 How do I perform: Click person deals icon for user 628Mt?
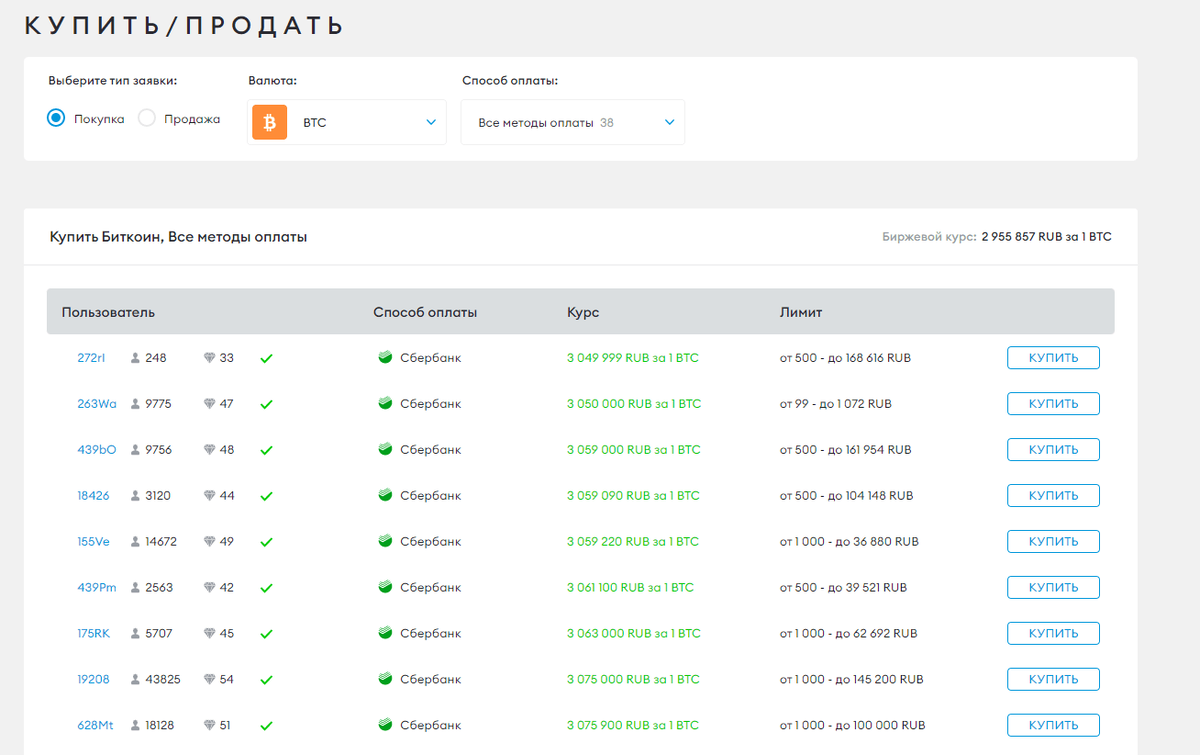tap(135, 726)
